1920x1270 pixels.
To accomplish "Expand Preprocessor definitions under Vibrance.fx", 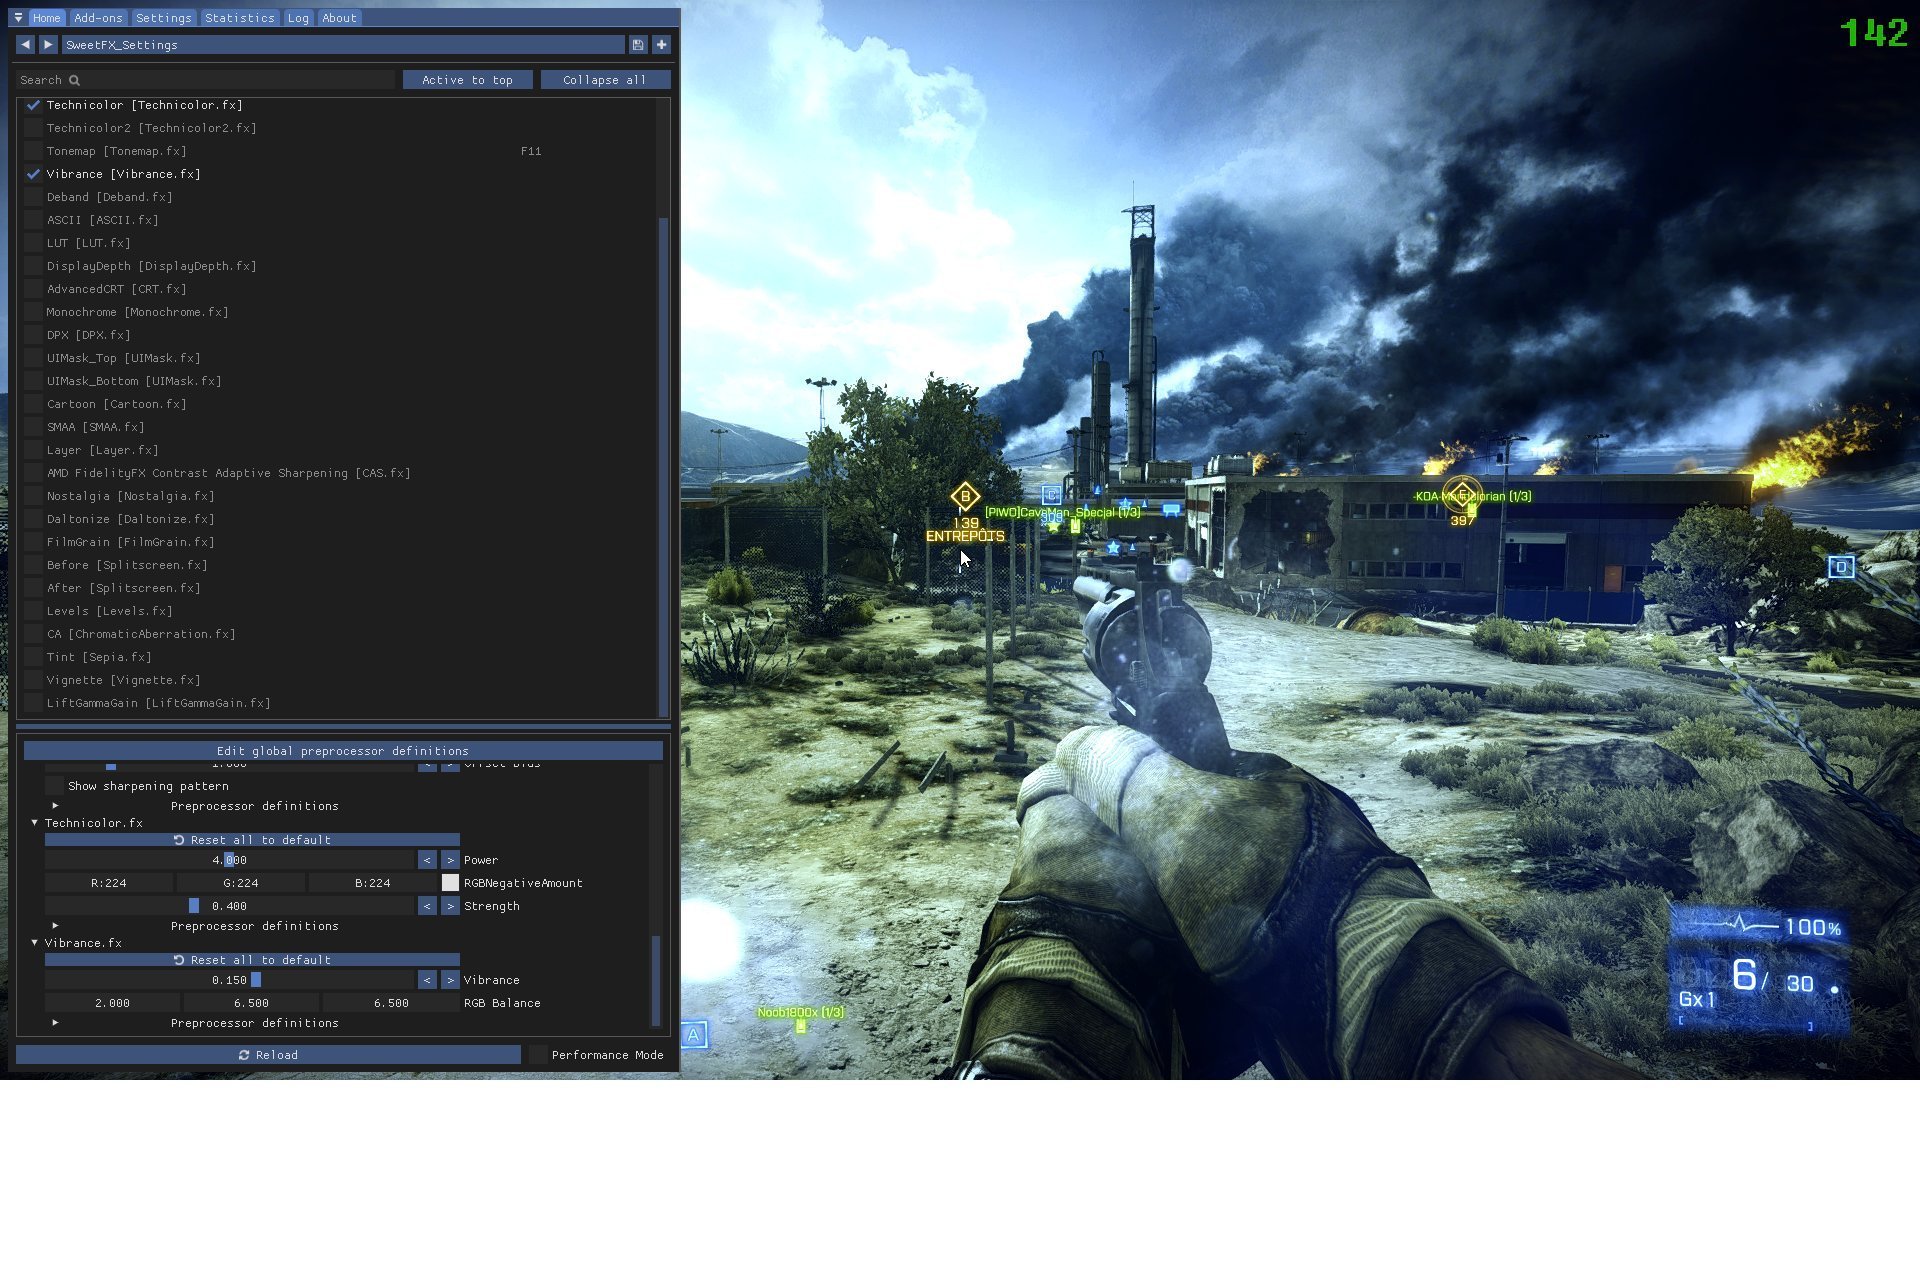I will point(55,1023).
